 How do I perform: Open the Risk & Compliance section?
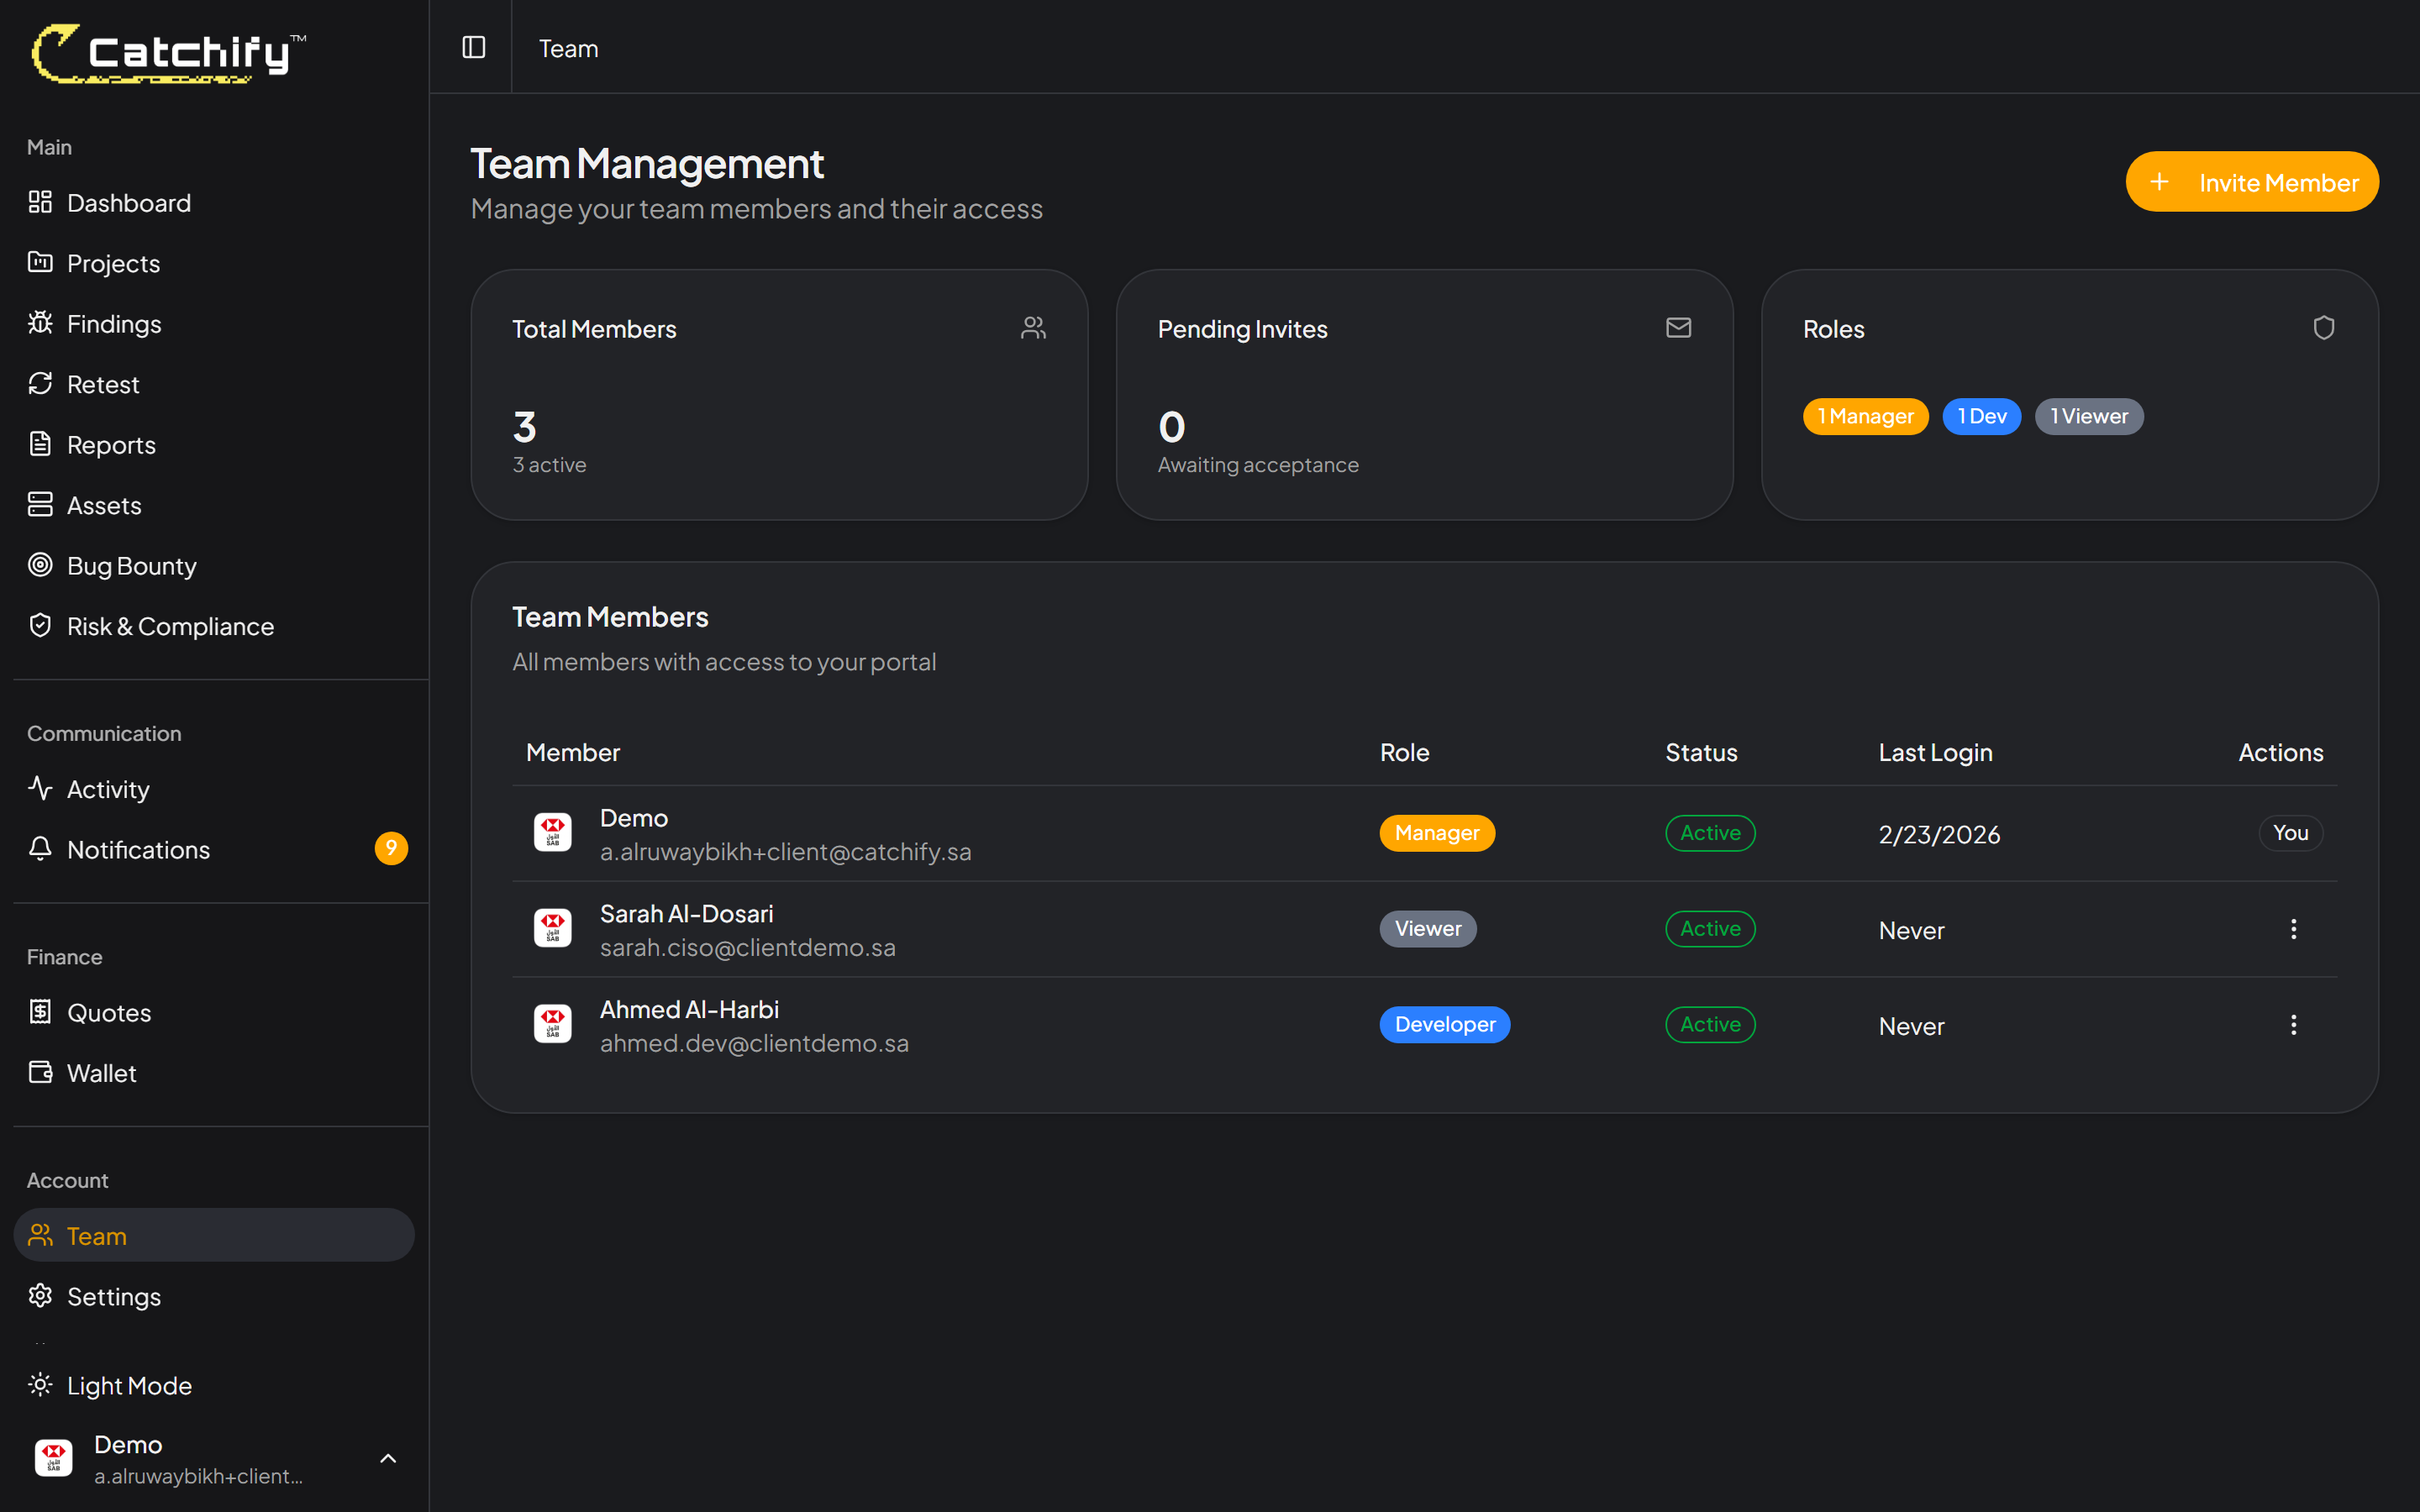(170, 626)
